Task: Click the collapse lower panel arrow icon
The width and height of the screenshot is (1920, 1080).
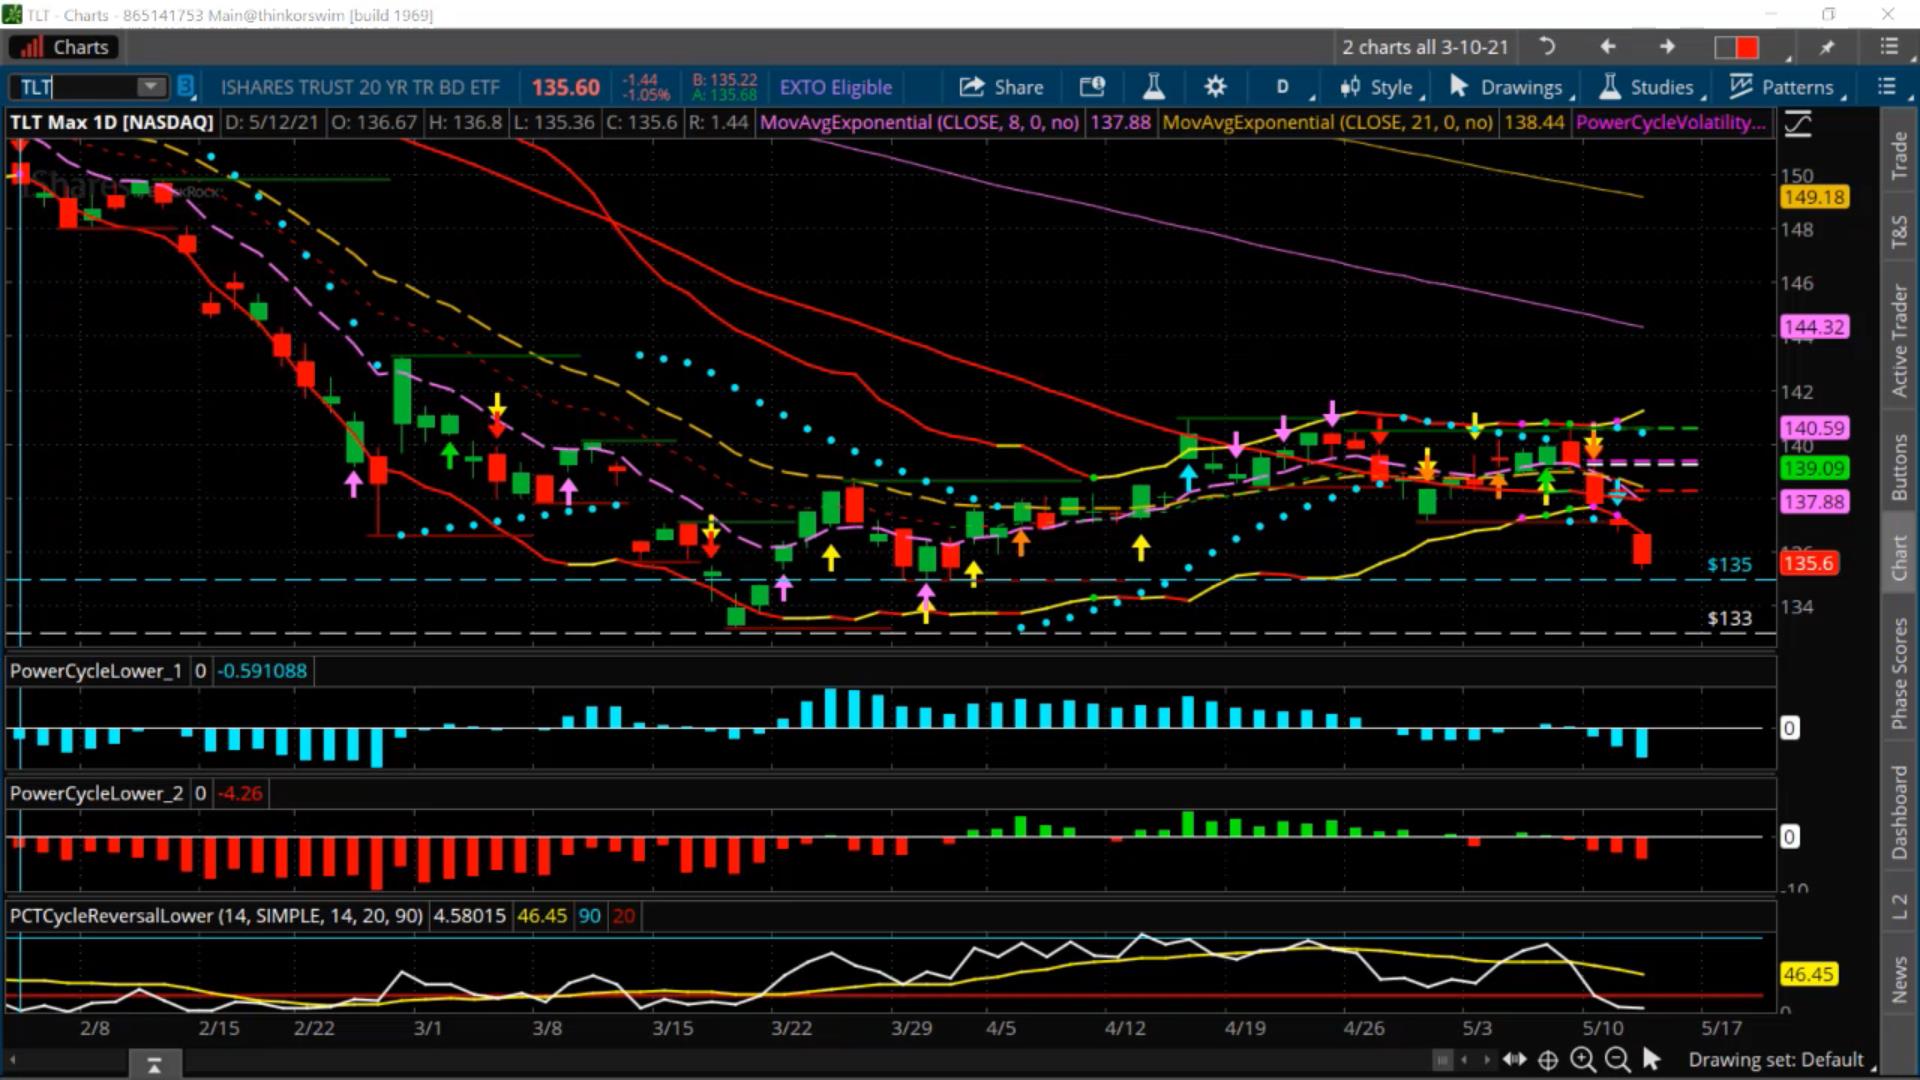Action: (x=154, y=1066)
